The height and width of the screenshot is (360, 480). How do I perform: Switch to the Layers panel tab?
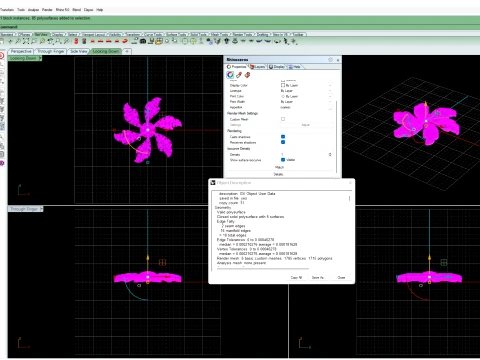(x=257, y=67)
